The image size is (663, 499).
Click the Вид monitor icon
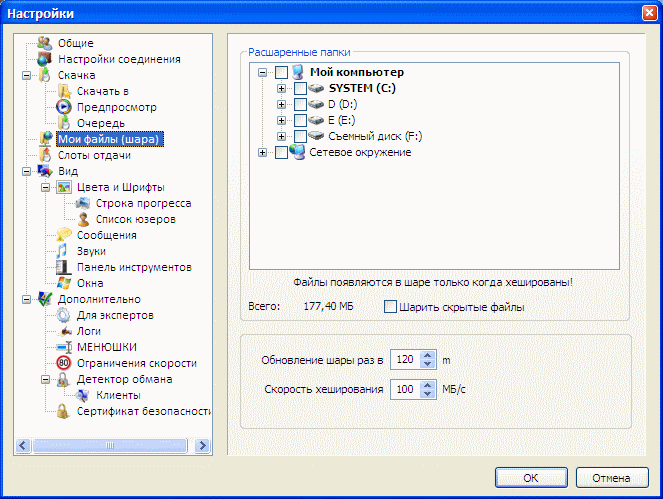click(44, 171)
